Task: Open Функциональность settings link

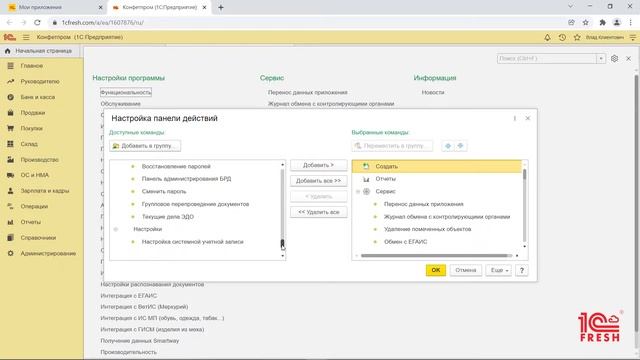Action: (x=126, y=93)
